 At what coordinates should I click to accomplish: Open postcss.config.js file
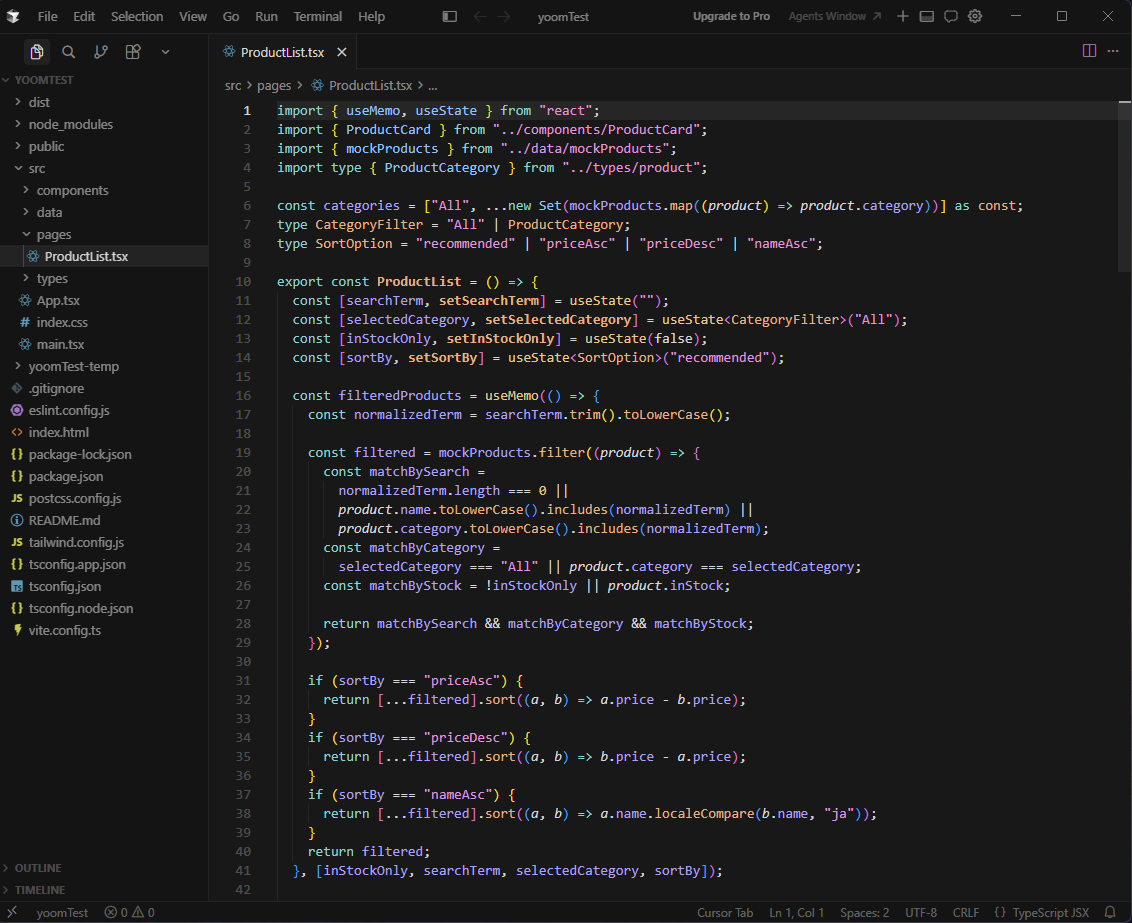click(105, 499)
